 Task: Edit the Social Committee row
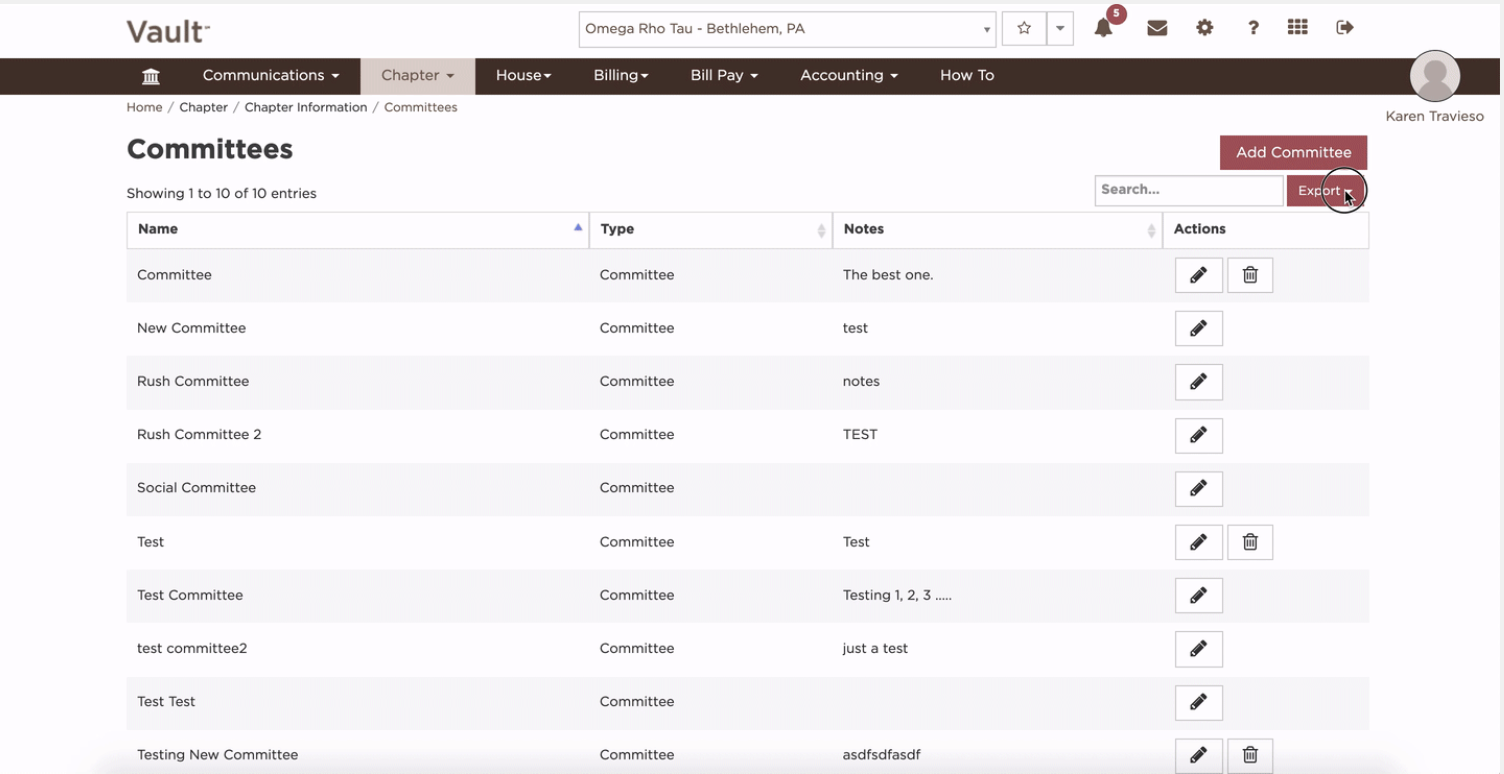(x=1199, y=488)
